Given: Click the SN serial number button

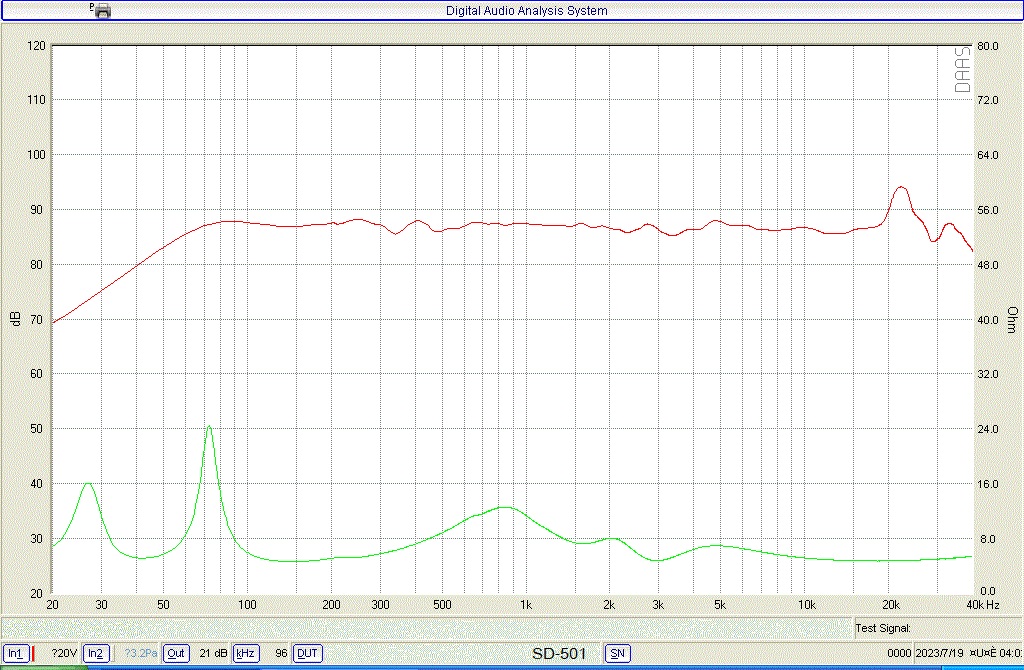Looking at the screenshot, I should (x=618, y=654).
